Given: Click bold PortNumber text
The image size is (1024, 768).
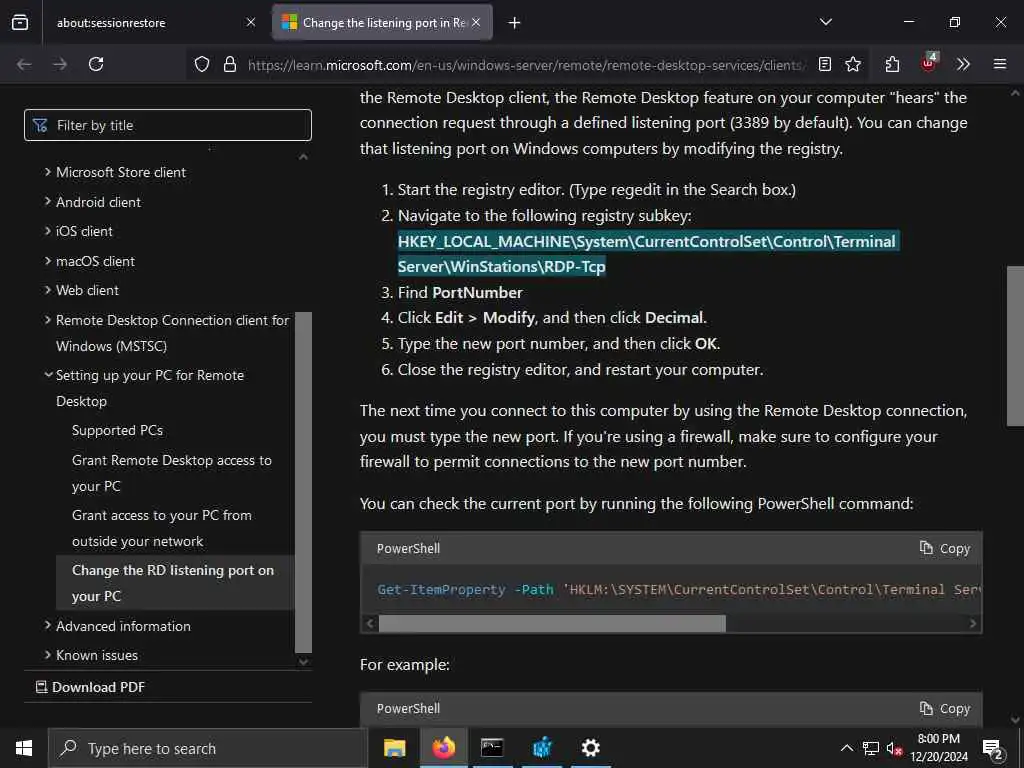Looking at the screenshot, I should [x=477, y=293].
